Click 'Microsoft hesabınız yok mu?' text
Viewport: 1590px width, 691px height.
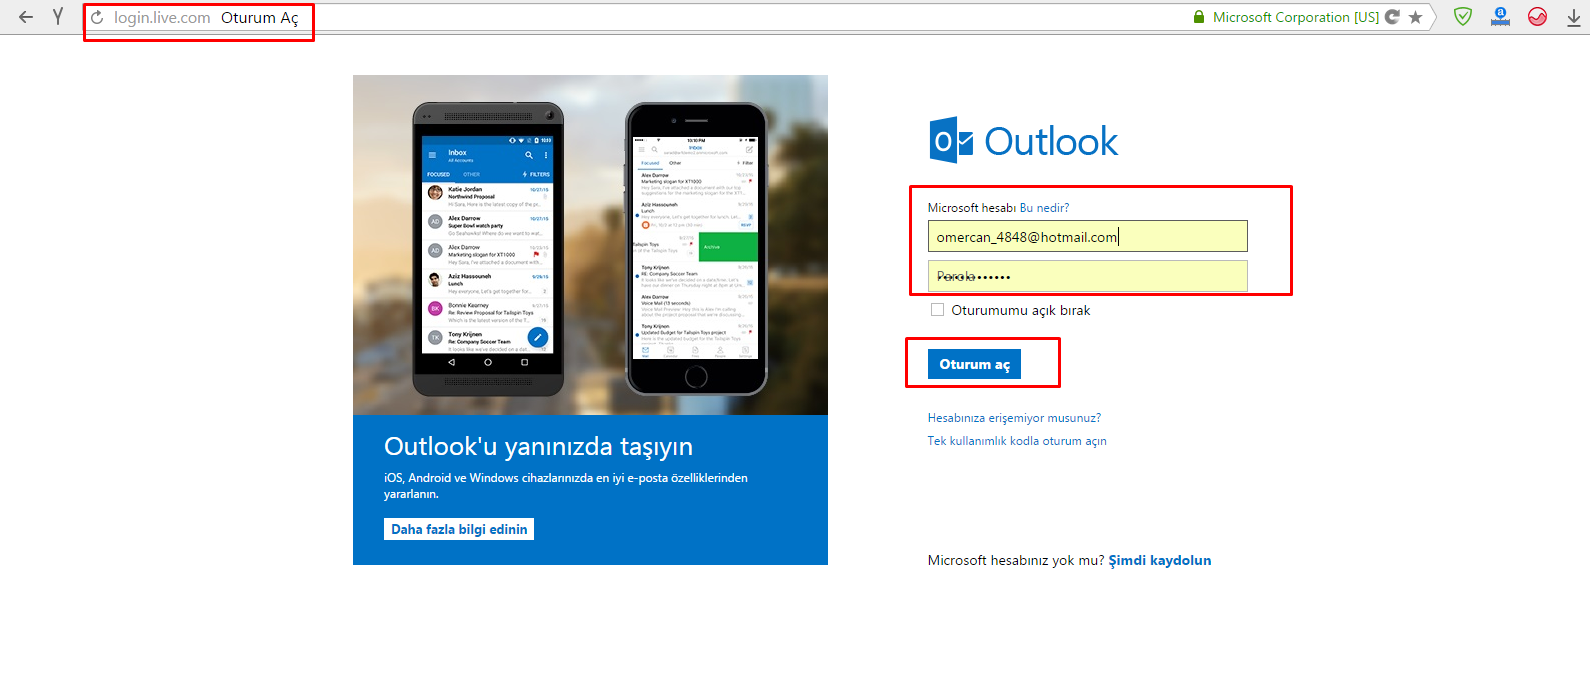click(x=1016, y=560)
